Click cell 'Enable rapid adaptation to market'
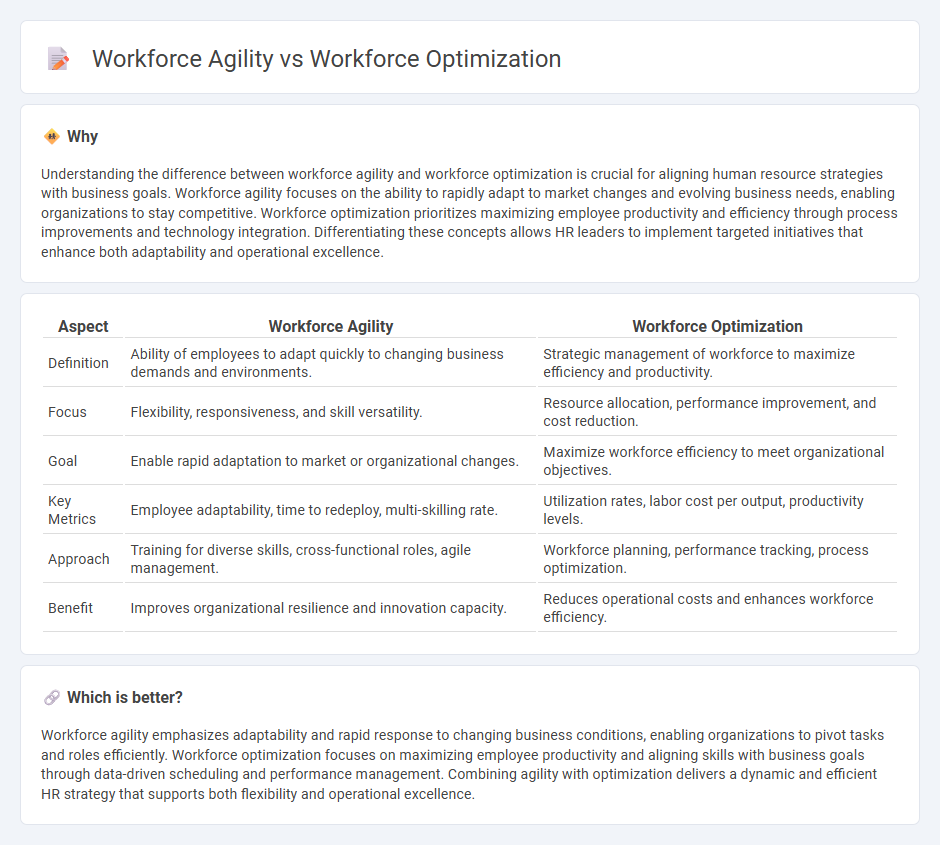940x845 pixels. coord(330,461)
